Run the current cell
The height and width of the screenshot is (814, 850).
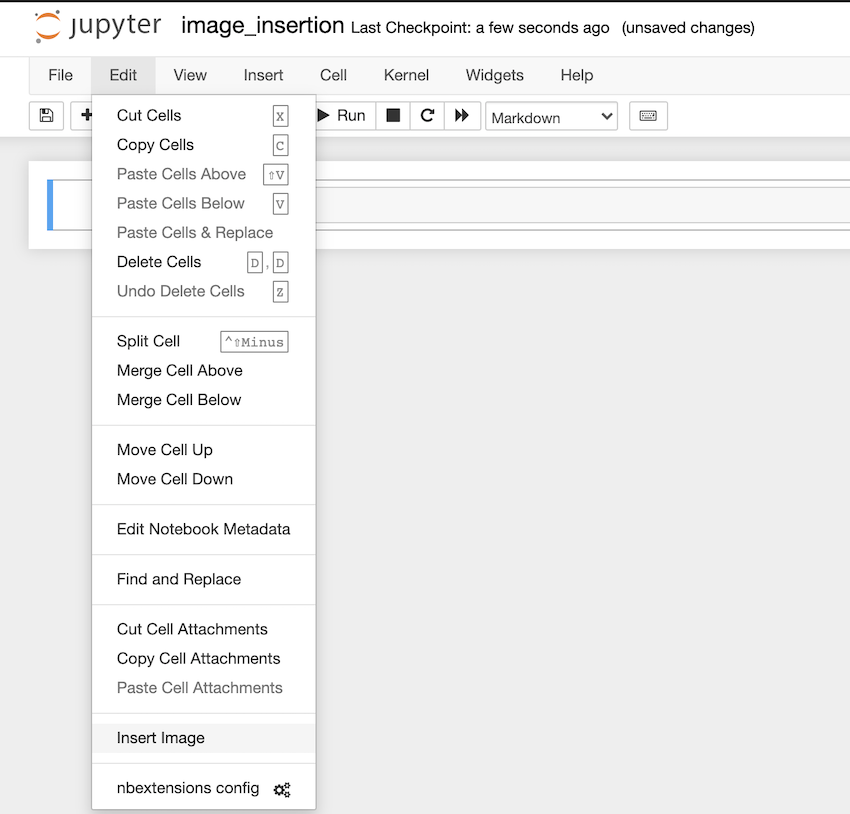pyautogui.click(x=343, y=115)
